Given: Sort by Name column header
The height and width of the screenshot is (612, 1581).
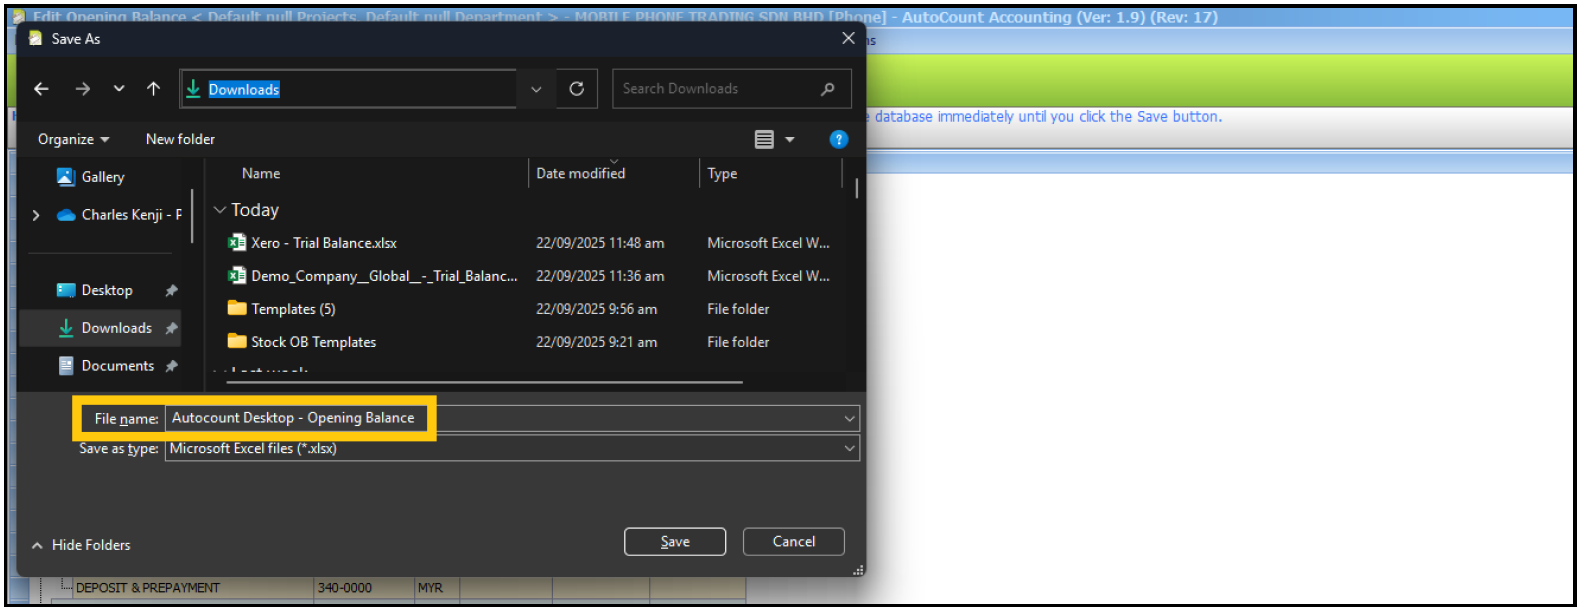Looking at the screenshot, I should point(261,173).
